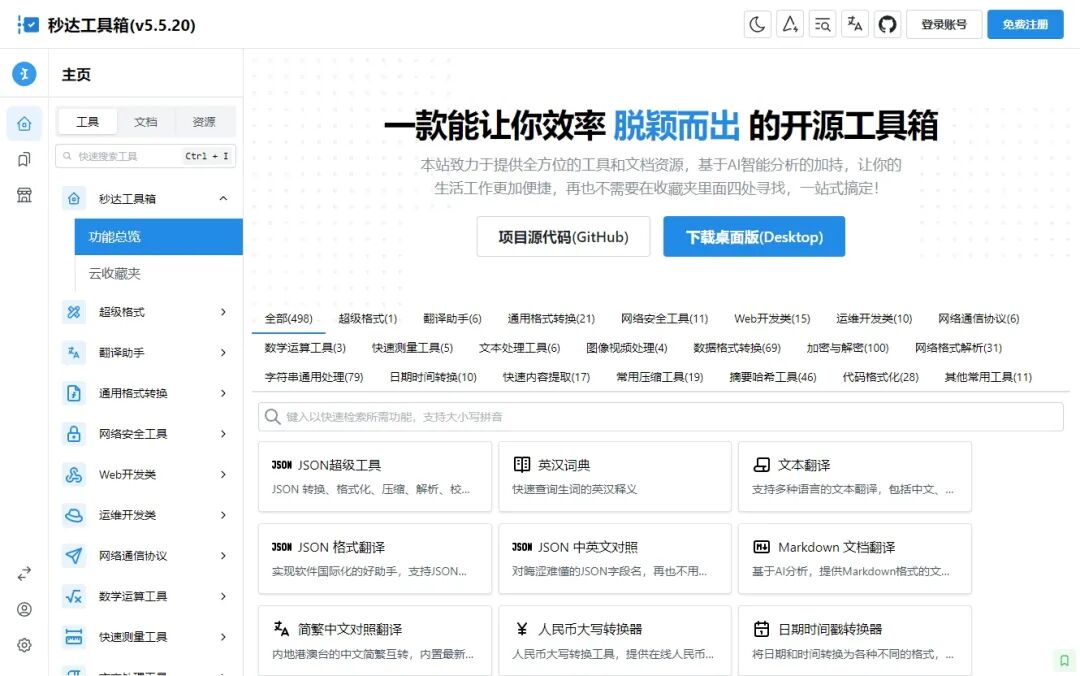The height and width of the screenshot is (676, 1080).
Task: Click the green bookmark icon at bottom right
Action: tap(1064, 660)
